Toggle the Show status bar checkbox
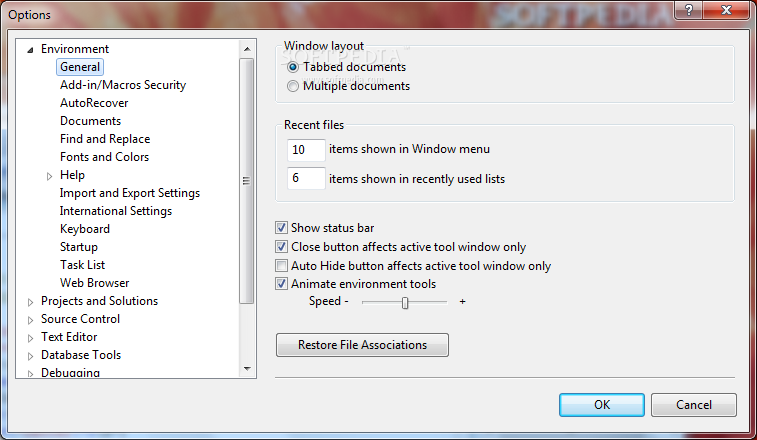The height and width of the screenshot is (440, 757). (x=281, y=227)
